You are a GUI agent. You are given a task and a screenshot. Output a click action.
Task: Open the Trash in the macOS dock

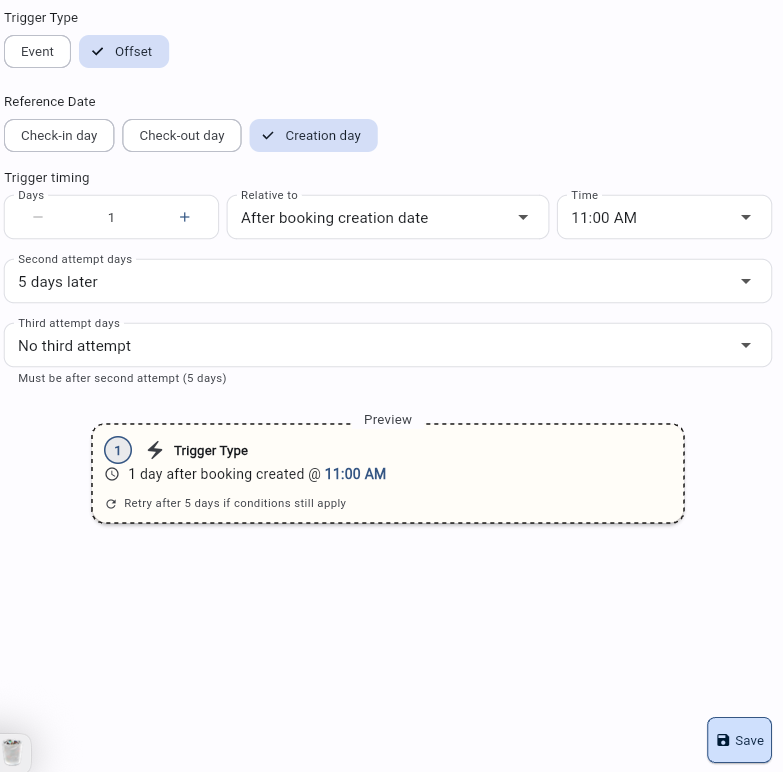[13, 751]
